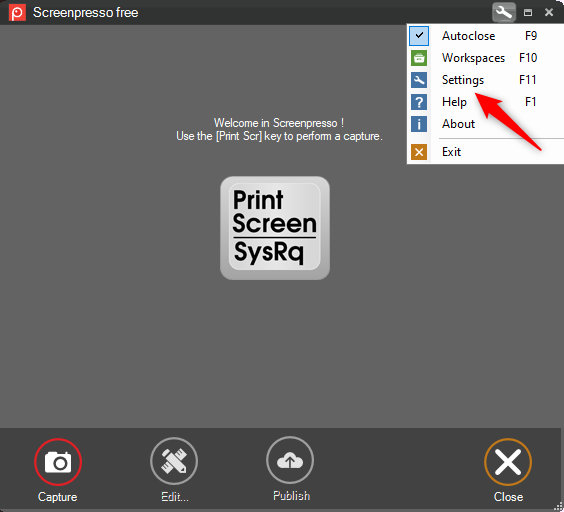Click the blue info About icon
The width and height of the screenshot is (564, 512).
(x=419, y=124)
